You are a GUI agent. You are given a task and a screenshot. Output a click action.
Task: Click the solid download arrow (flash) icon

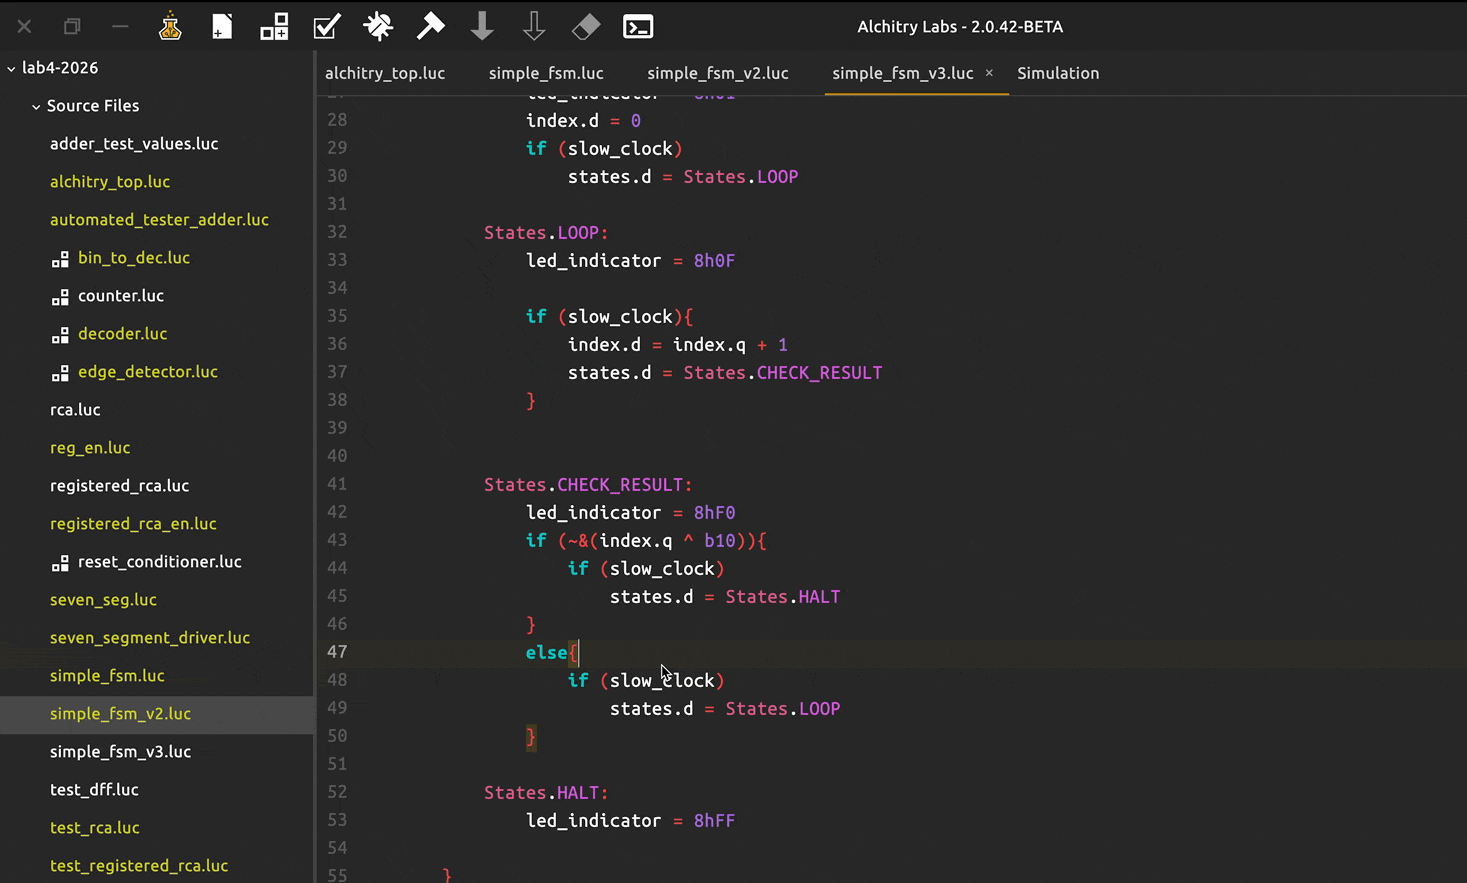click(482, 27)
